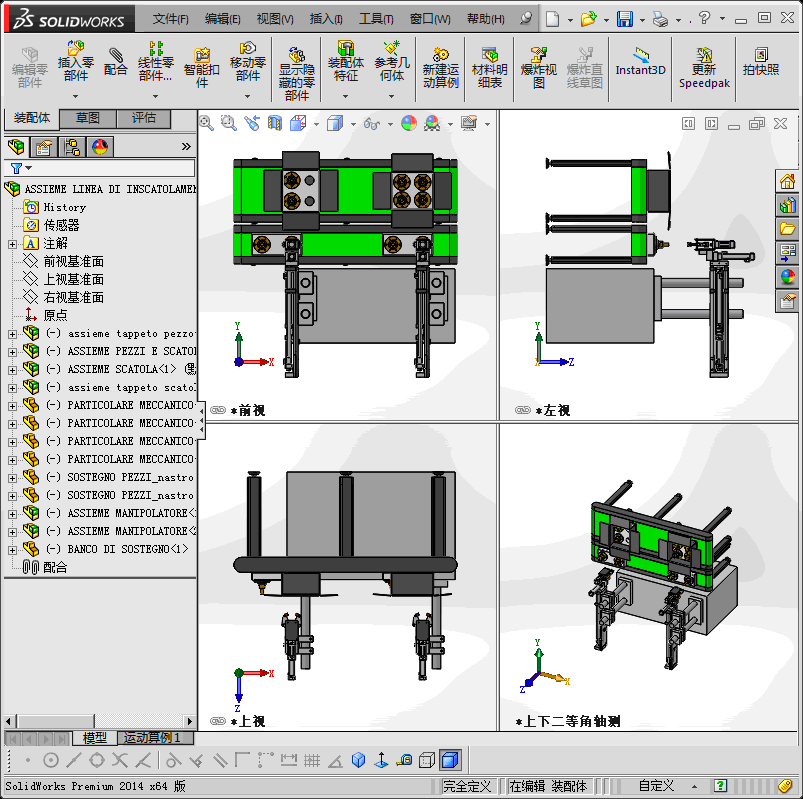
Task: Click New Motion Study (新建运动算例)
Action: click(x=440, y=68)
